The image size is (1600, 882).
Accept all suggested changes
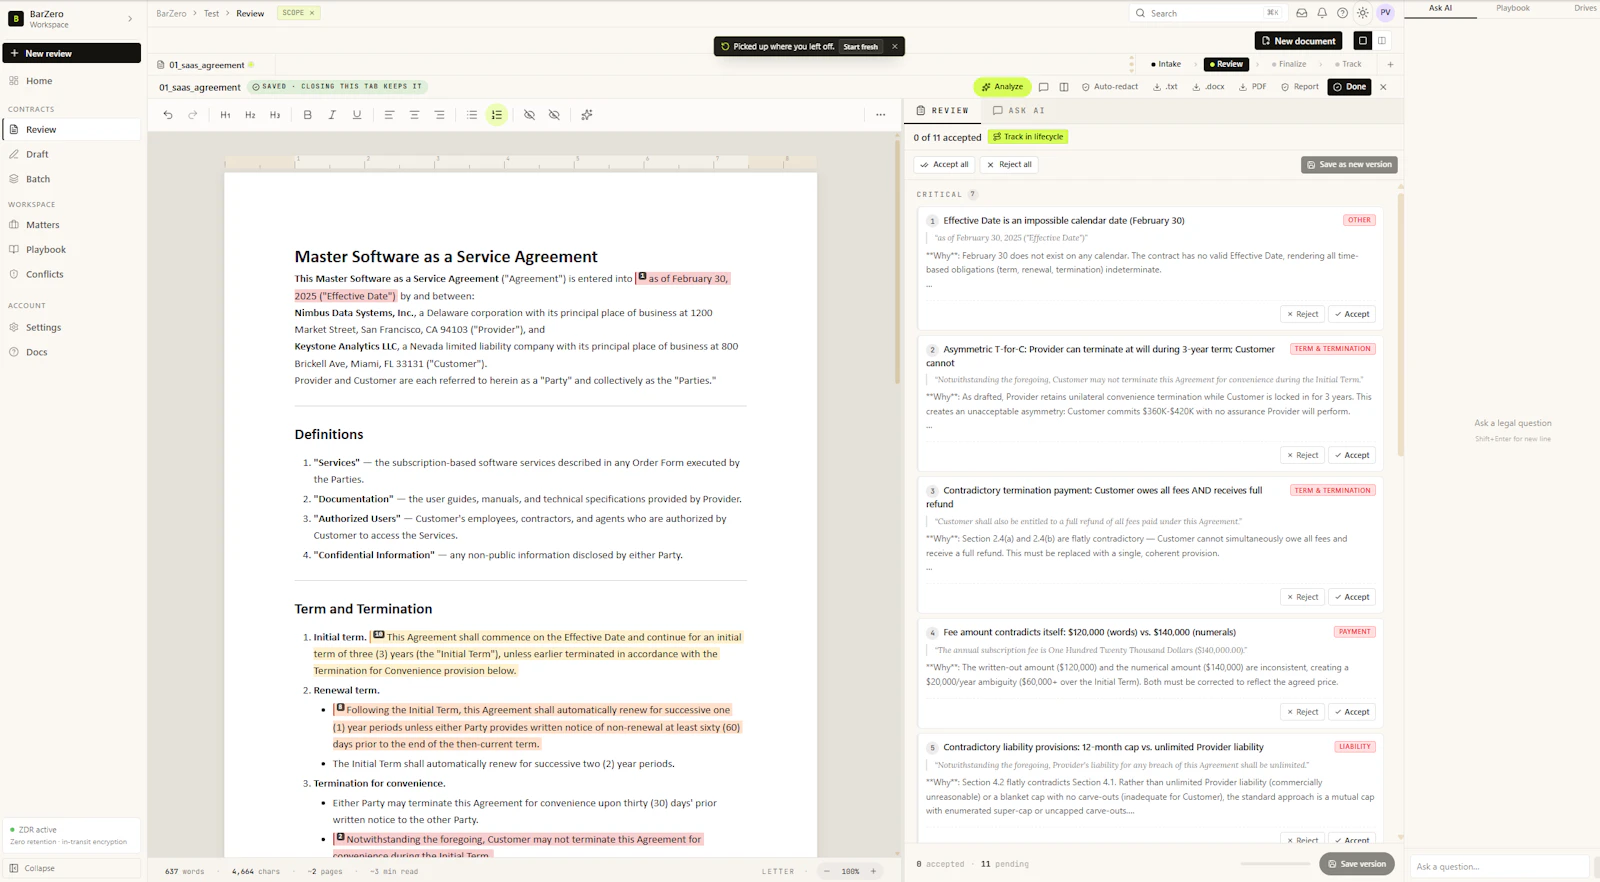click(x=945, y=165)
